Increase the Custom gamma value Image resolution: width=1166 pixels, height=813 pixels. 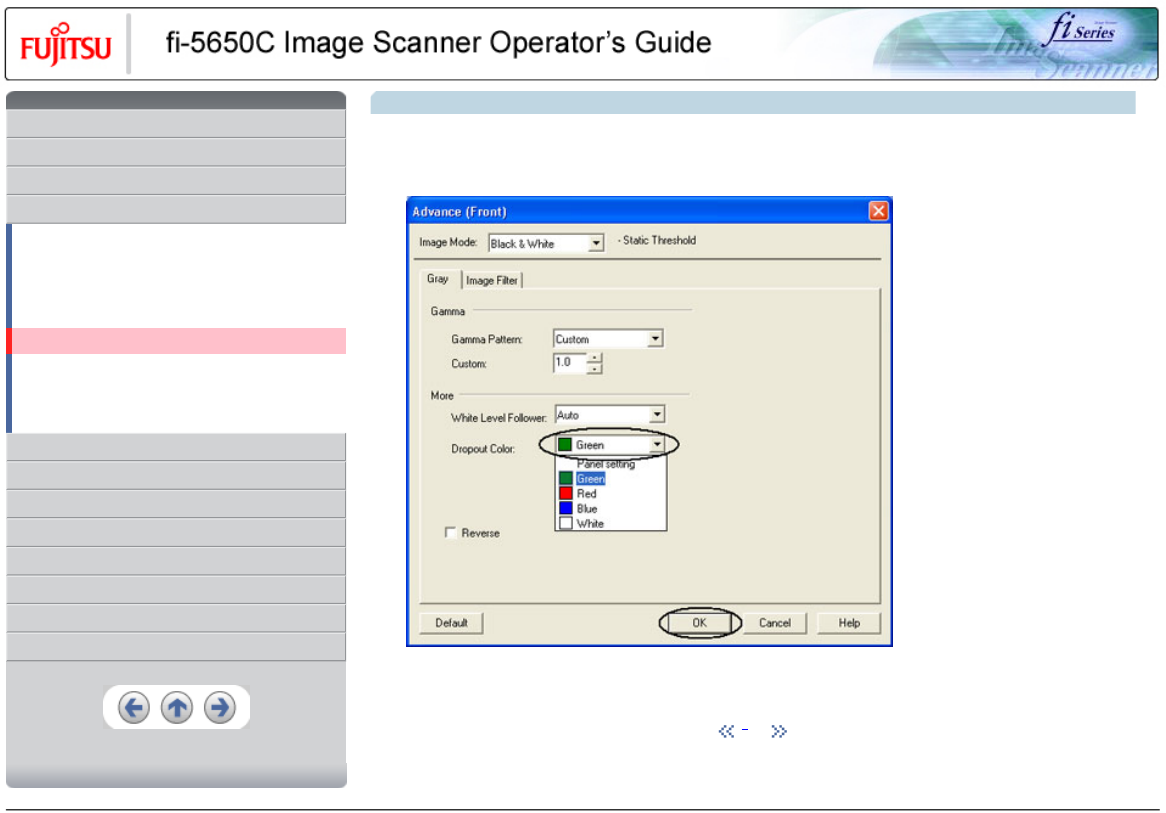[594, 358]
